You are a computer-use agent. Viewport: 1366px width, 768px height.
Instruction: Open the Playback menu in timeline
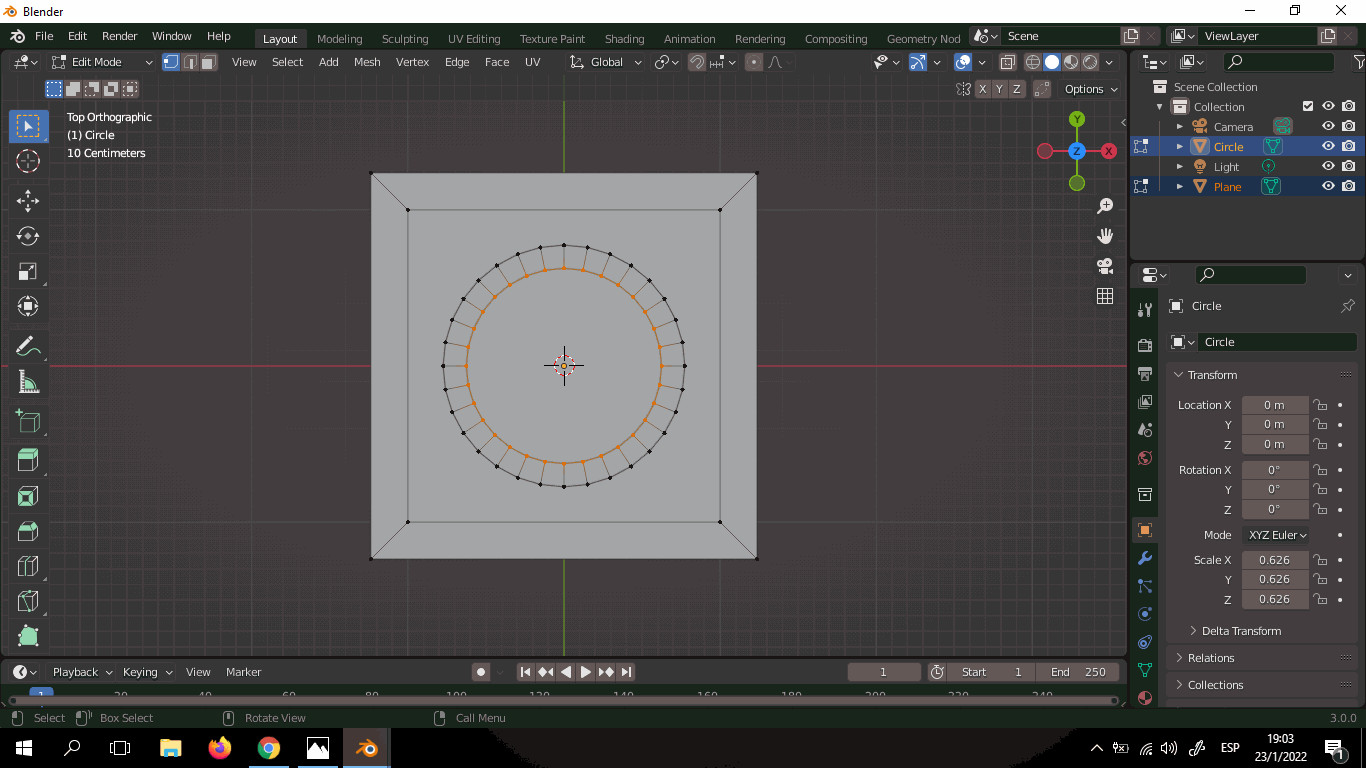pyautogui.click(x=82, y=672)
